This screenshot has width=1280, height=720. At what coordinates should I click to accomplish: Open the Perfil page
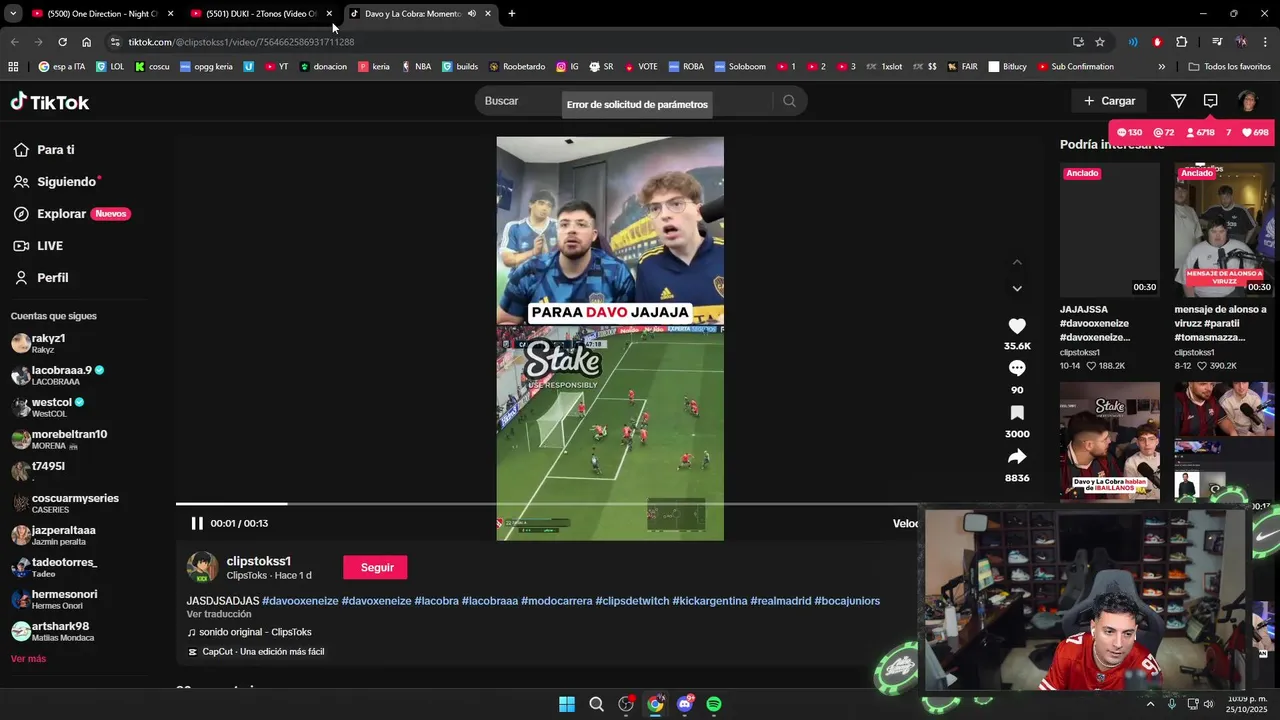tap(41, 278)
